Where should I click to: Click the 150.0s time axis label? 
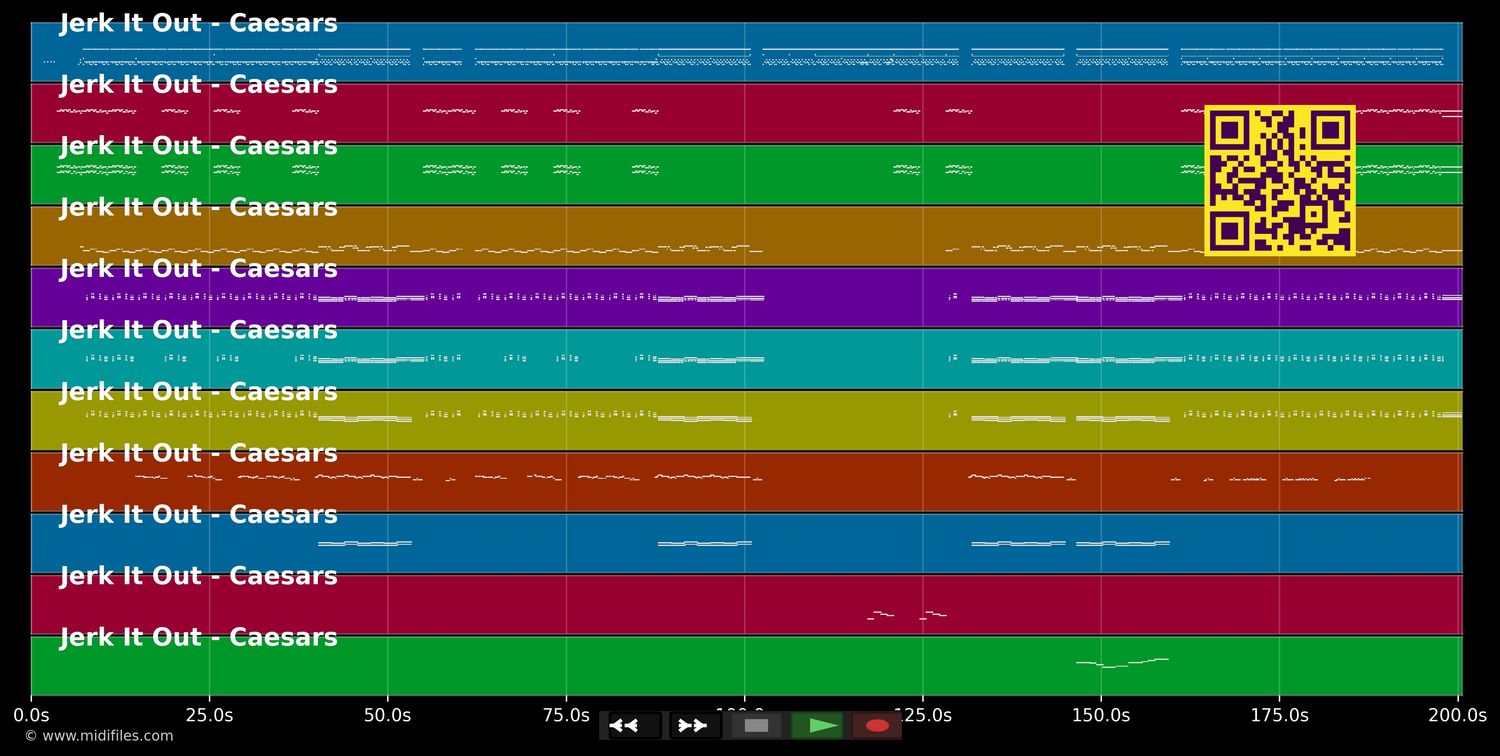click(x=1101, y=715)
